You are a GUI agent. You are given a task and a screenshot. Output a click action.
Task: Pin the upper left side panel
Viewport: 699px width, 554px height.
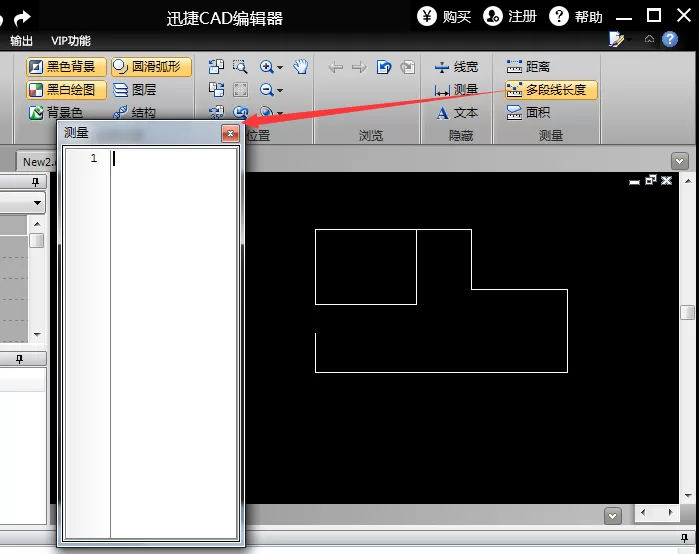pyautogui.click(x=35, y=182)
